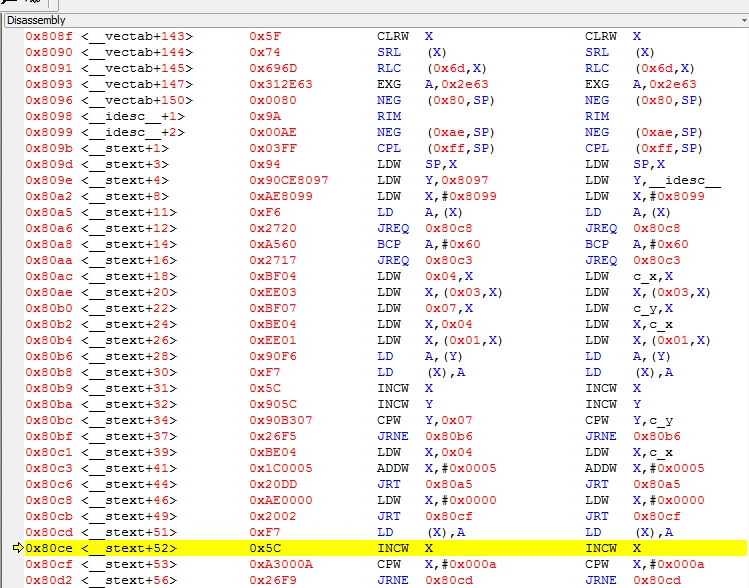The image size is (749, 588).
Task: Click opcode bytes 0x90CE8097
Action: (x=289, y=180)
